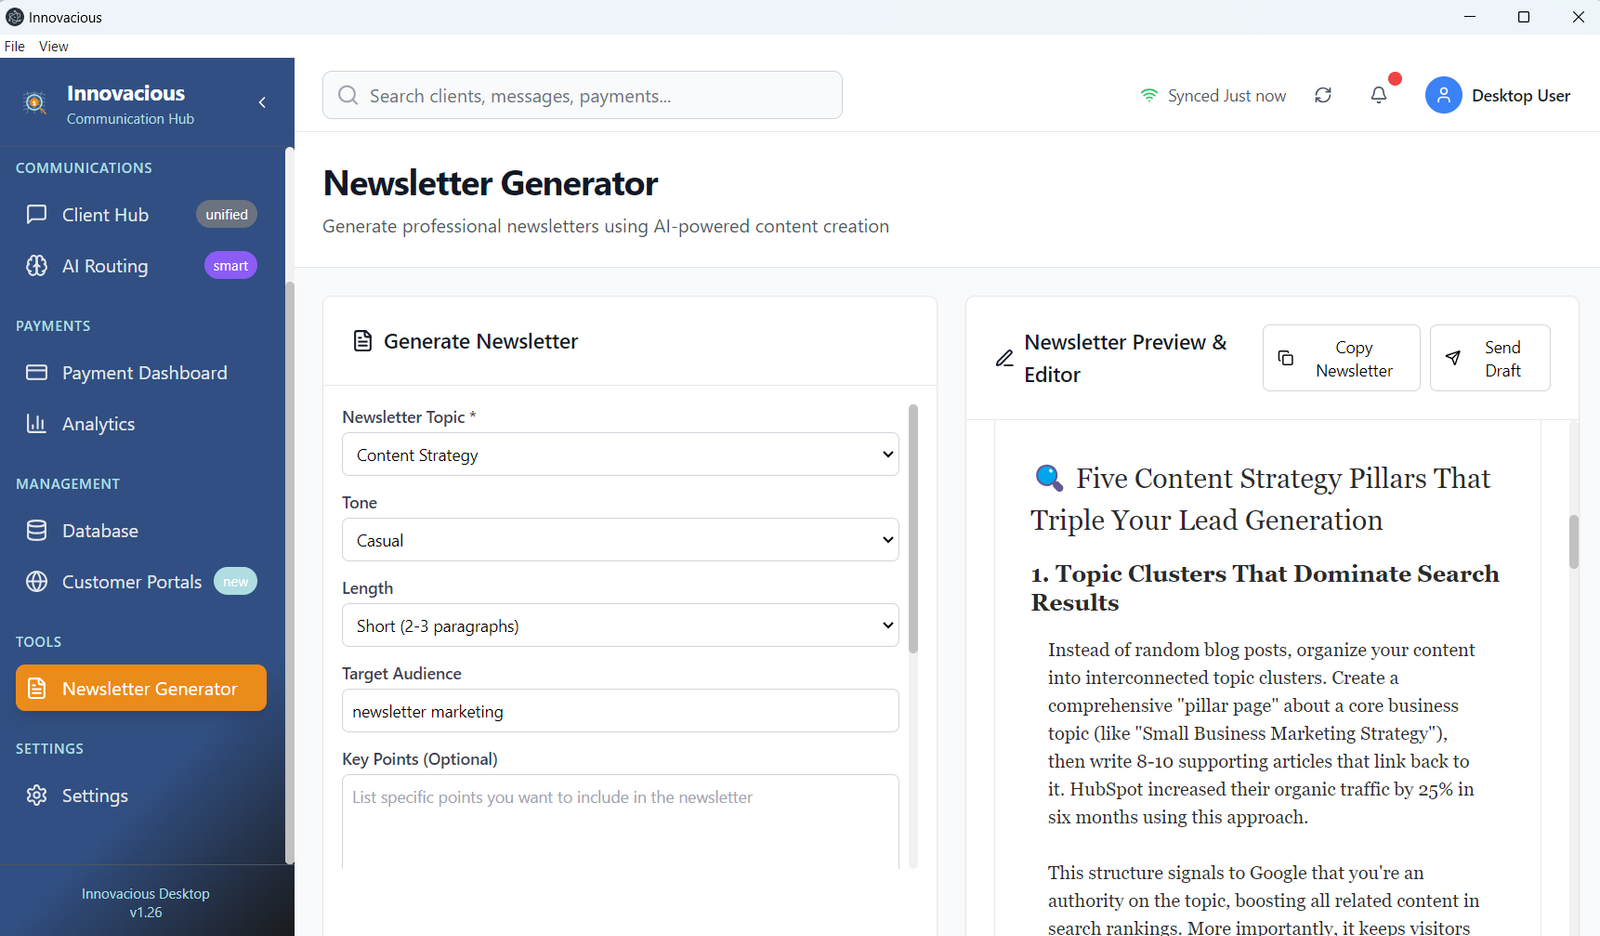Open the Tone dropdown
The image size is (1600, 936).
click(620, 540)
